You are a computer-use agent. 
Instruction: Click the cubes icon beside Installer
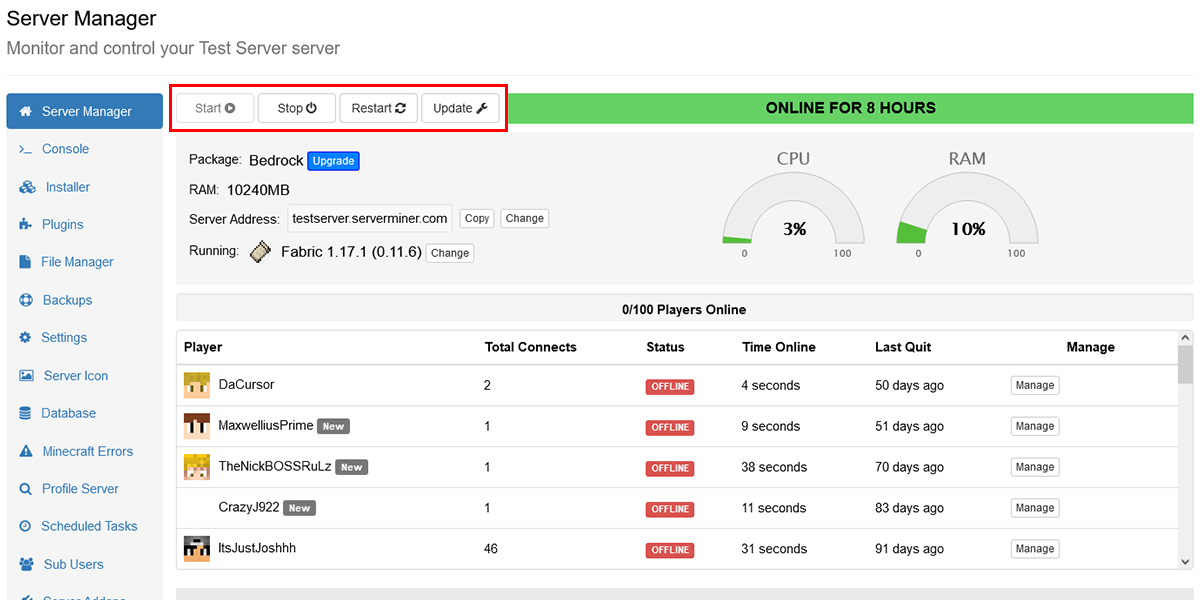coord(27,187)
